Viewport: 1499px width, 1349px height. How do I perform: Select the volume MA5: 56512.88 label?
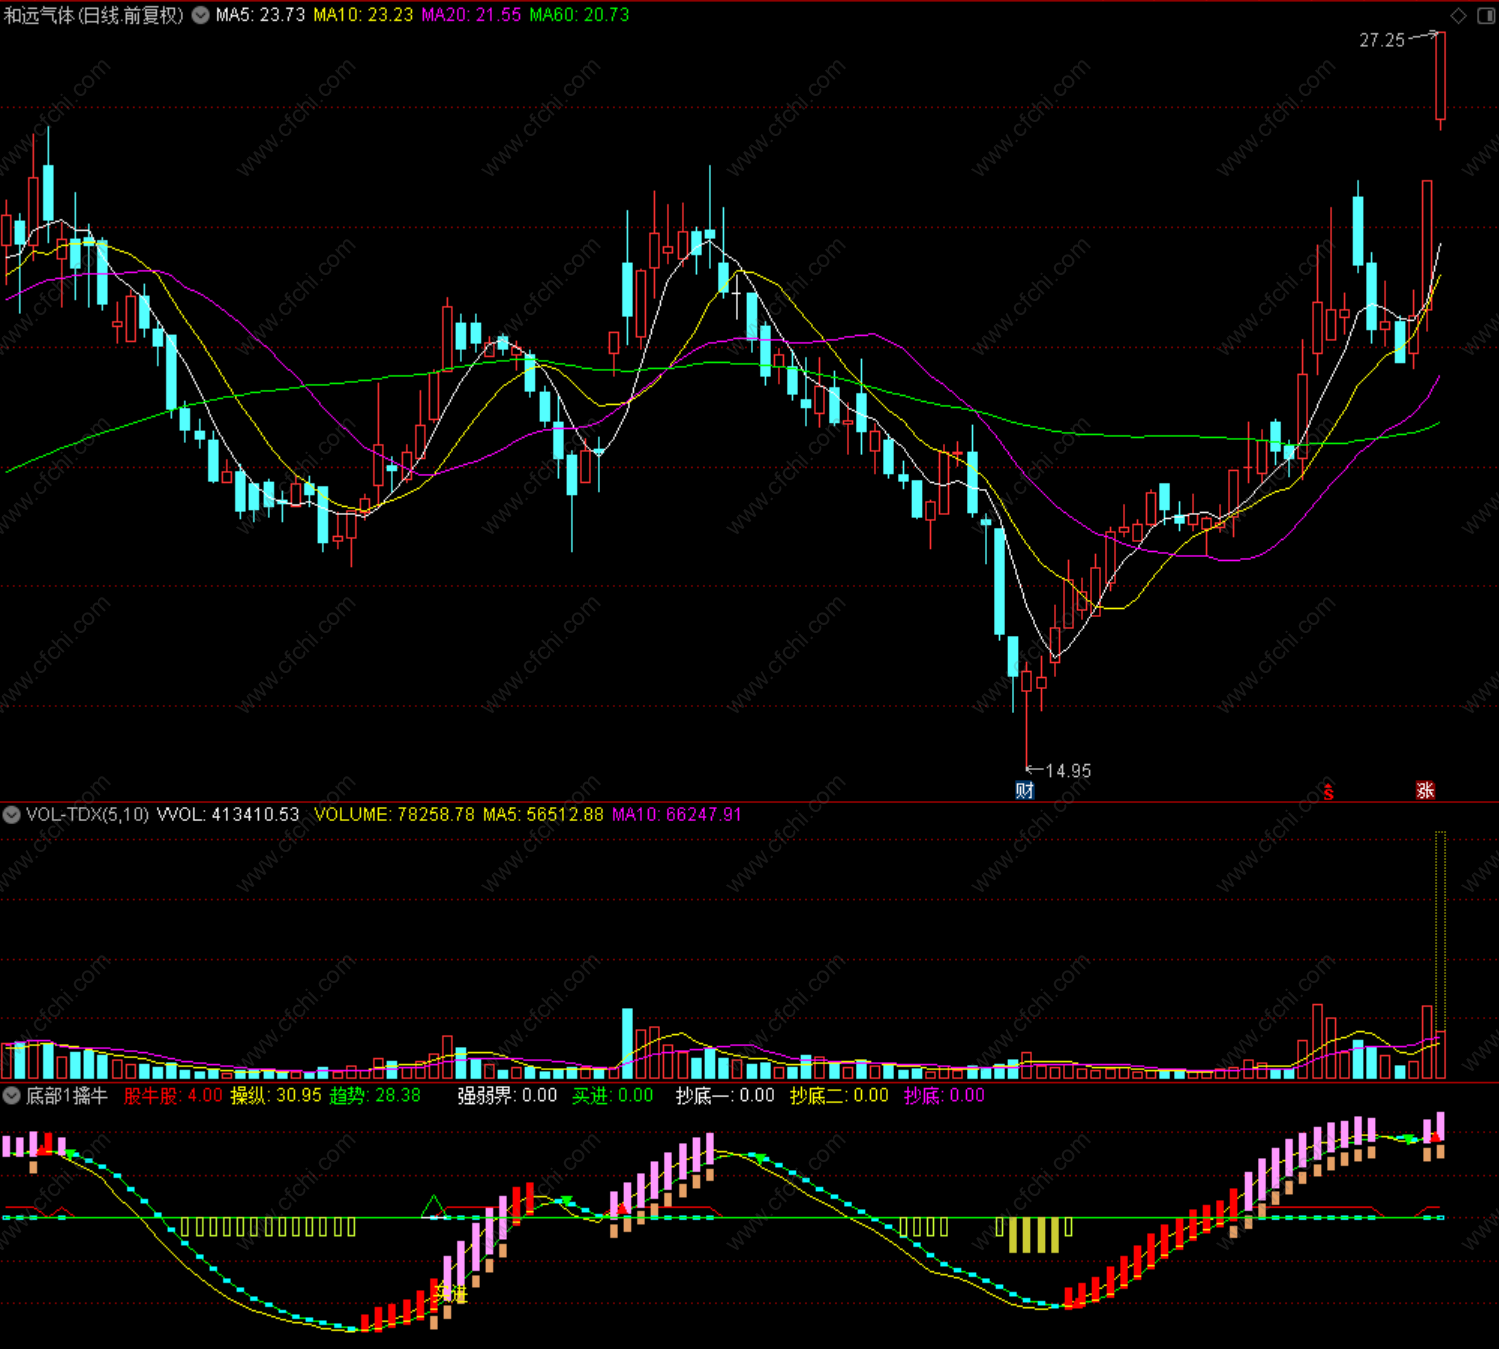point(543,815)
